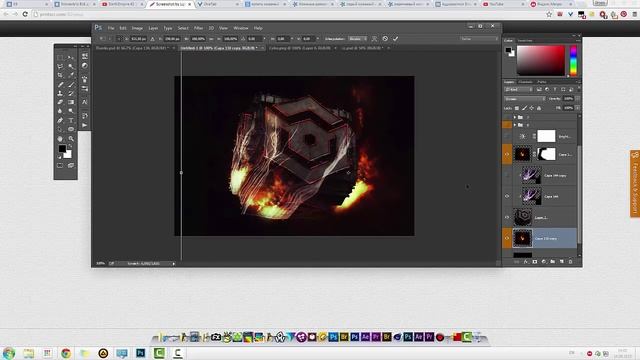Switch to the Paths tab
The height and width of the screenshot is (360, 640).
tap(542, 82)
